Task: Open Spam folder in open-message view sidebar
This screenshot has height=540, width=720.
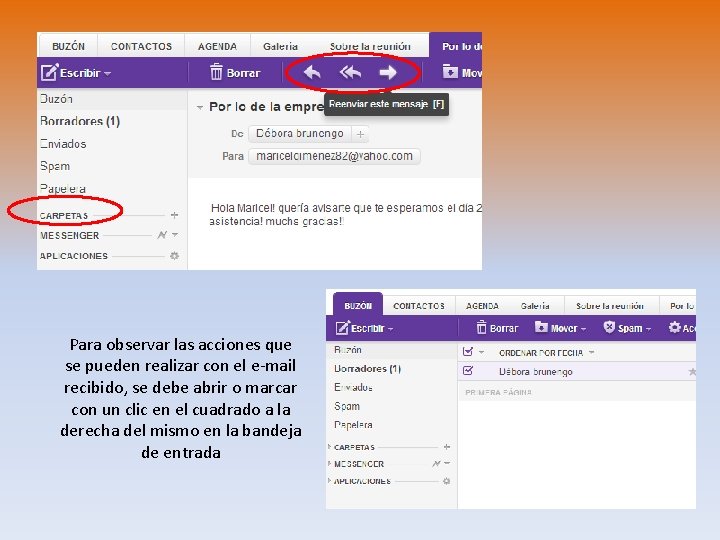Action: [55, 166]
